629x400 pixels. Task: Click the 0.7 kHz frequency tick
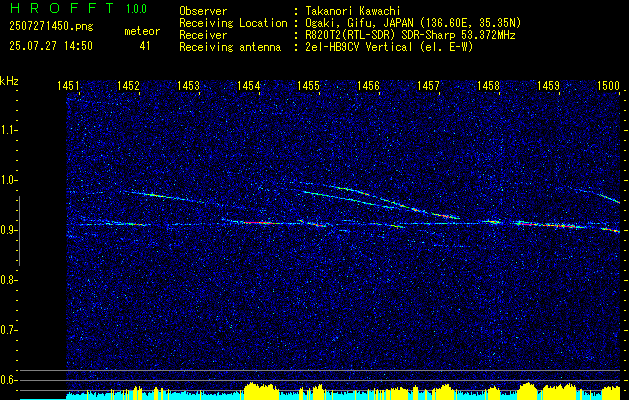(x=10, y=330)
